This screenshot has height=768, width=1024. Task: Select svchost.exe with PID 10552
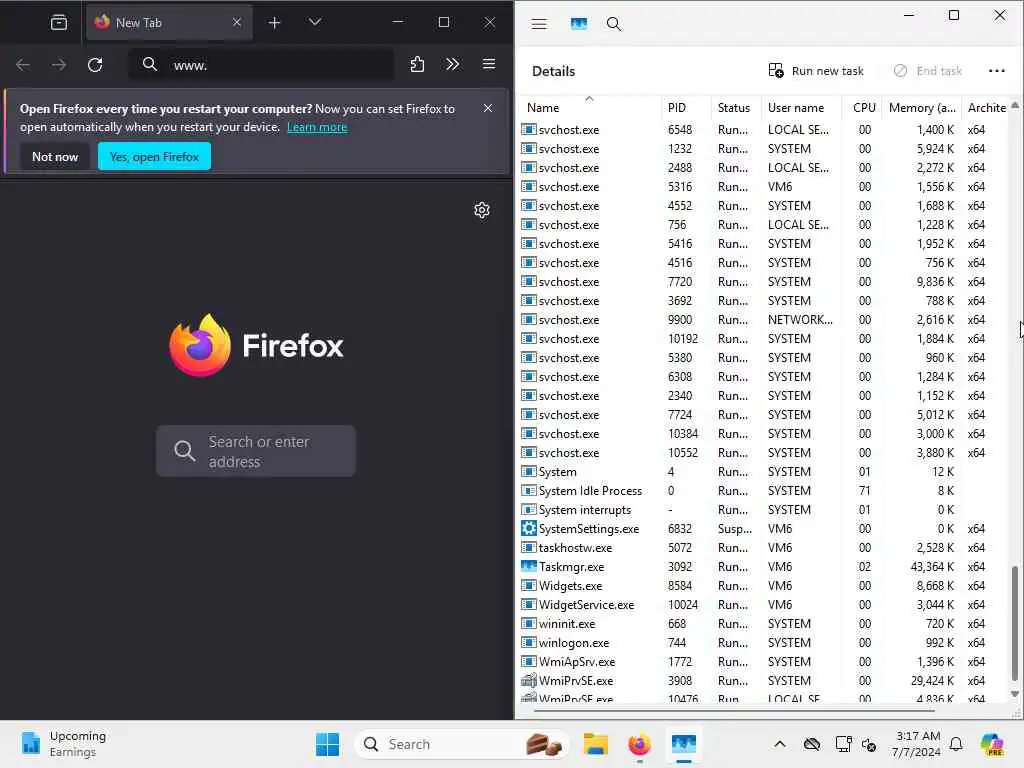(764, 453)
